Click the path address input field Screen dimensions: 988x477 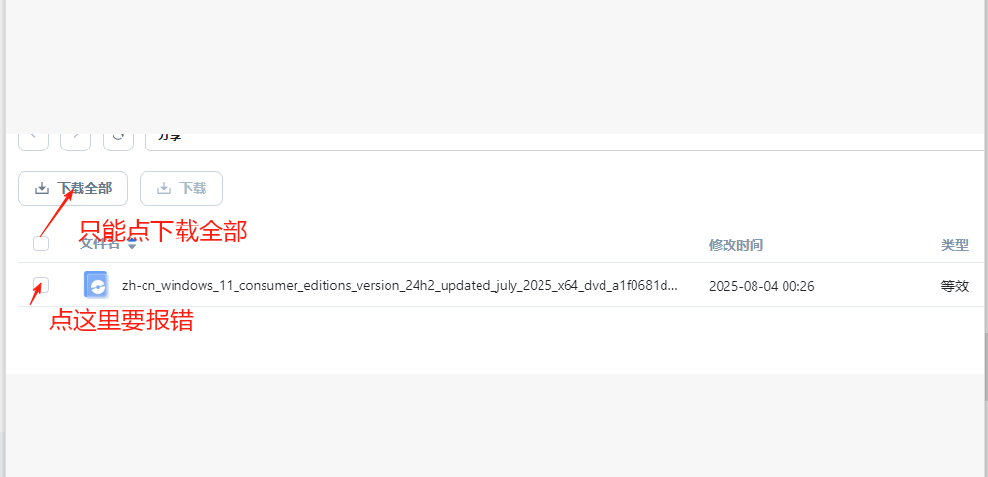click(x=564, y=141)
